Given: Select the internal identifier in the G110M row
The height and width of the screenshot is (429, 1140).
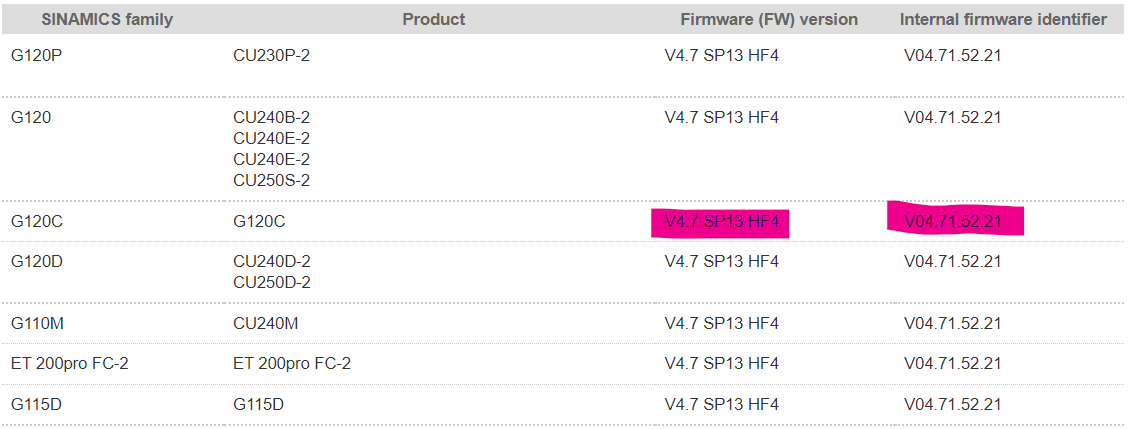Looking at the screenshot, I should pos(953,323).
